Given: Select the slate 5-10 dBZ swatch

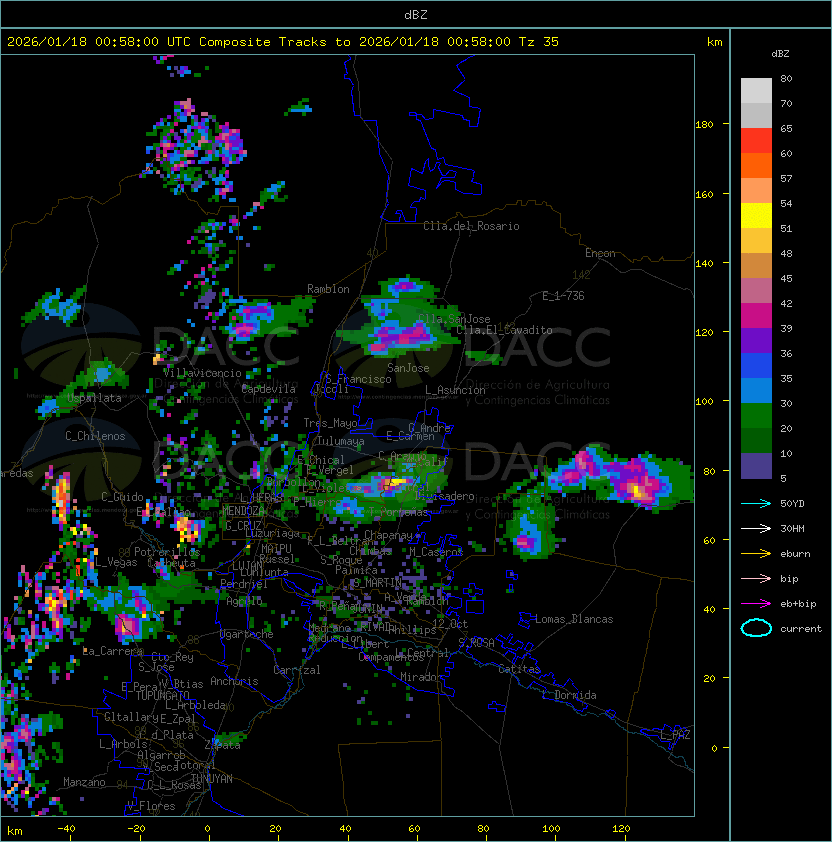Looking at the screenshot, I should point(756,466).
